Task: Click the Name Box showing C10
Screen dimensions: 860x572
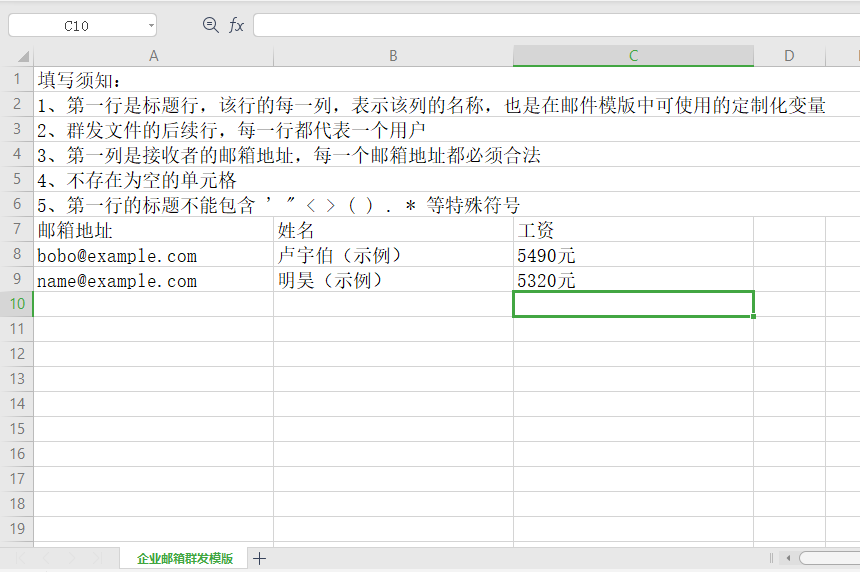Action: [x=76, y=26]
